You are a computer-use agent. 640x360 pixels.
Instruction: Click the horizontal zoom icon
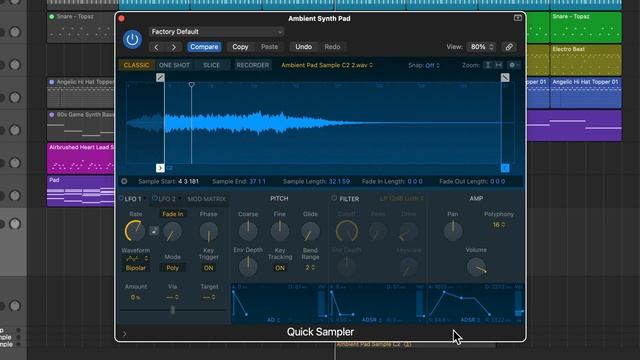pos(499,65)
